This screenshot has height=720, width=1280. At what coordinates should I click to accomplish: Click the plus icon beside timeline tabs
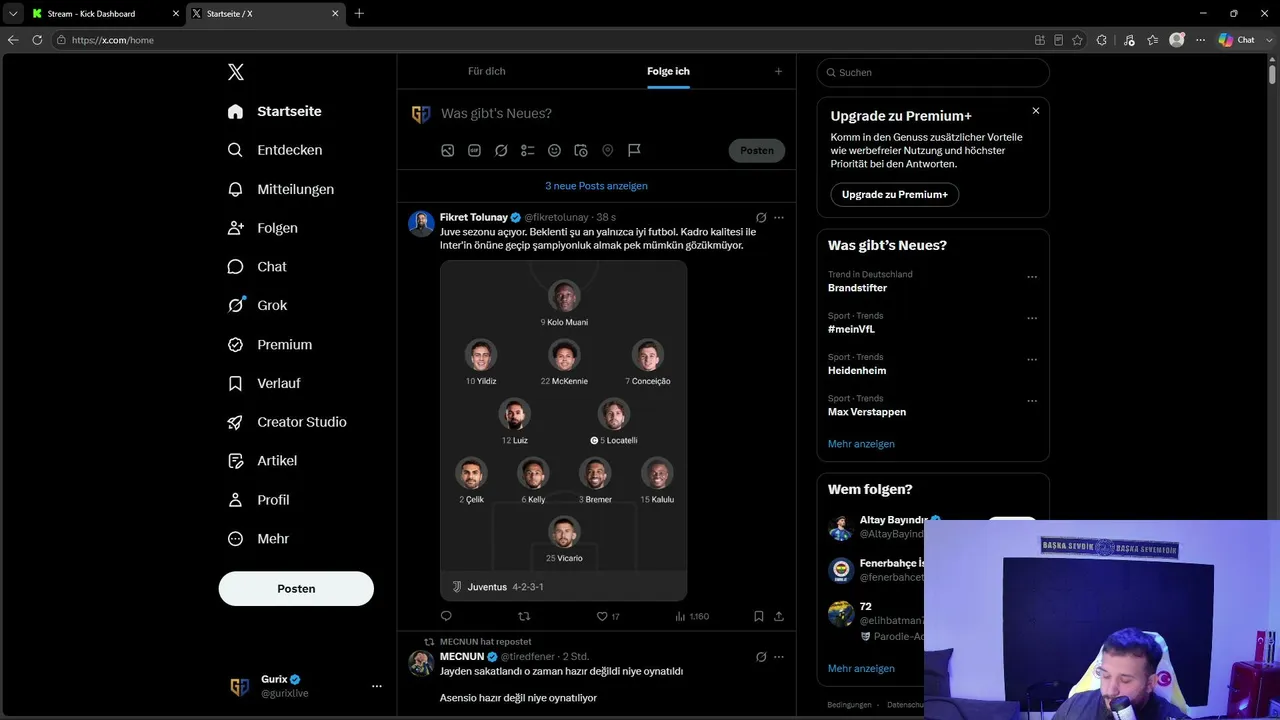pos(778,71)
